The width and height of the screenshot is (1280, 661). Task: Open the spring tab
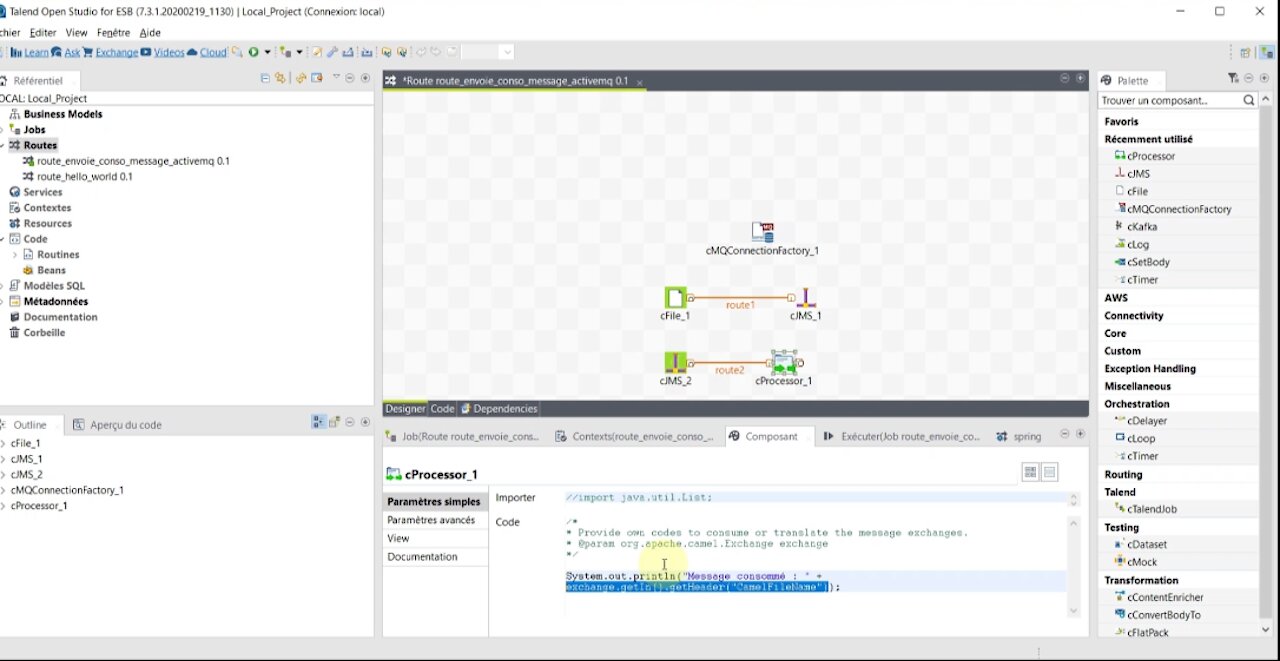1019,436
